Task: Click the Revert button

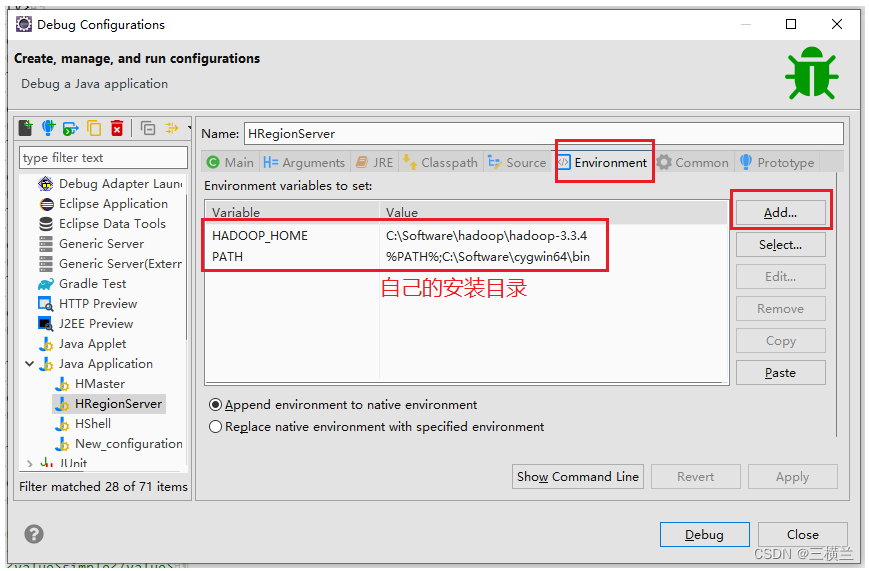Action: point(696,477)
